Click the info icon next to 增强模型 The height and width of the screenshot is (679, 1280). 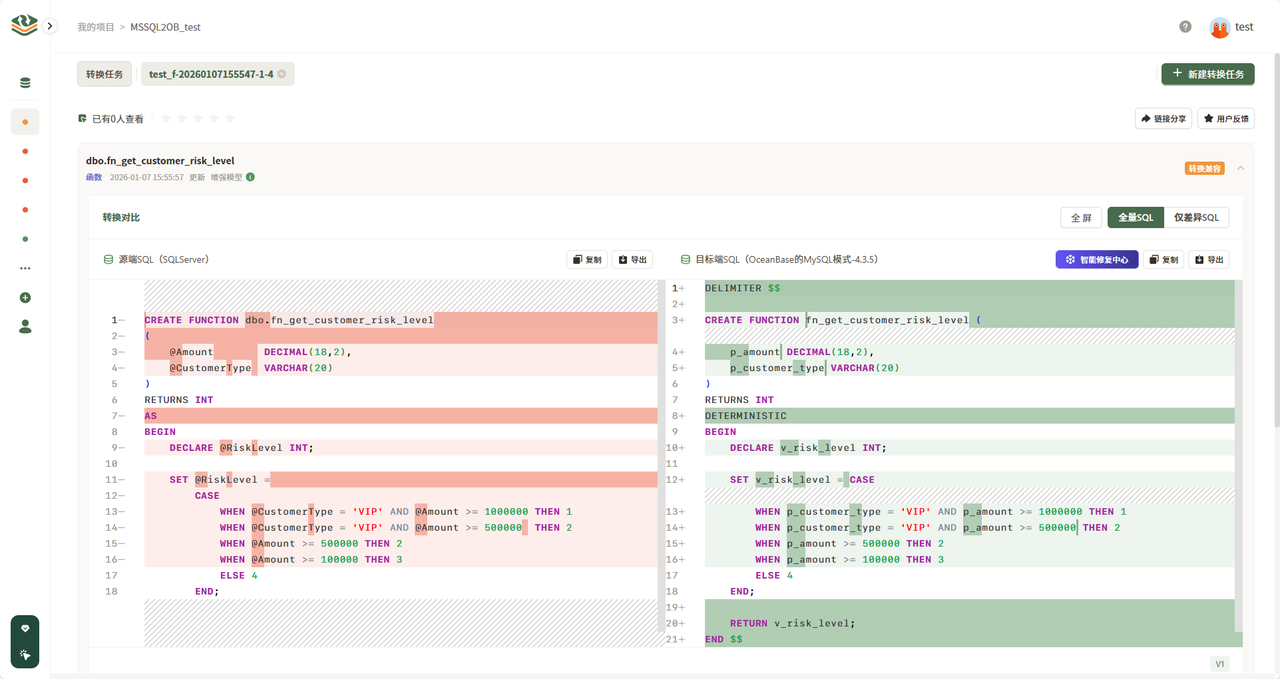tap(250, 177)
